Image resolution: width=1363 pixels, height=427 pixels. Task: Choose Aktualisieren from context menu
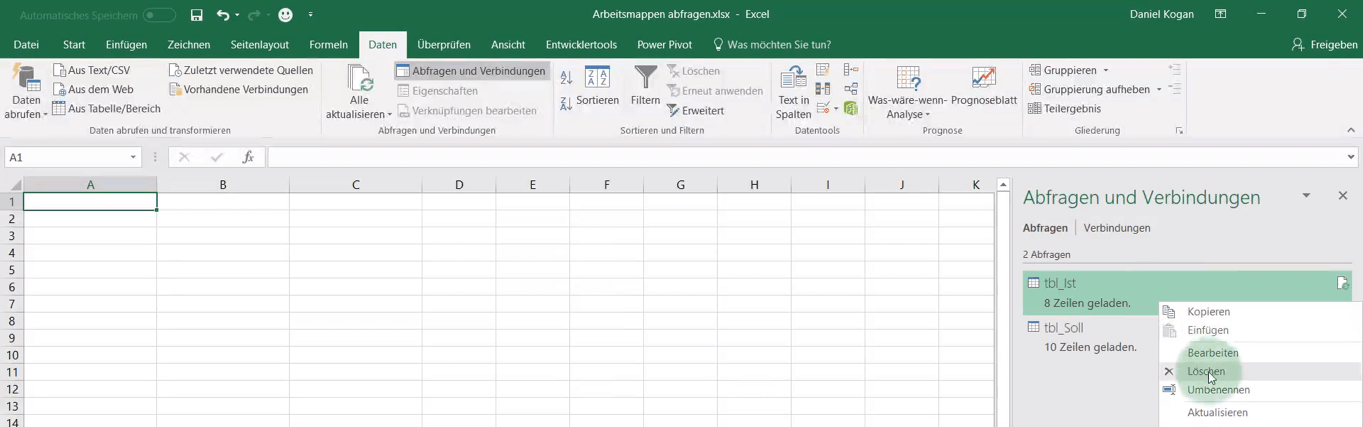click(1260, 412)
